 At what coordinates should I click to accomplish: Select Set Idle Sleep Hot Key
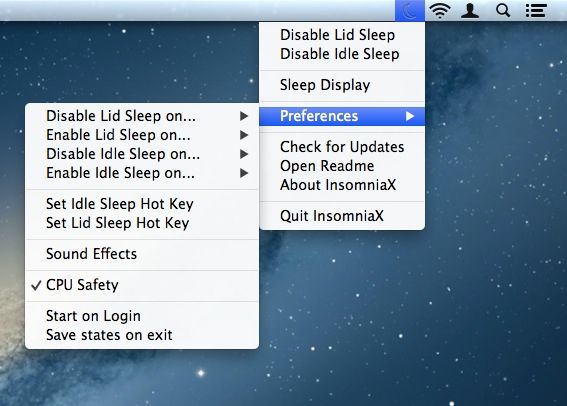pos(142,204)
